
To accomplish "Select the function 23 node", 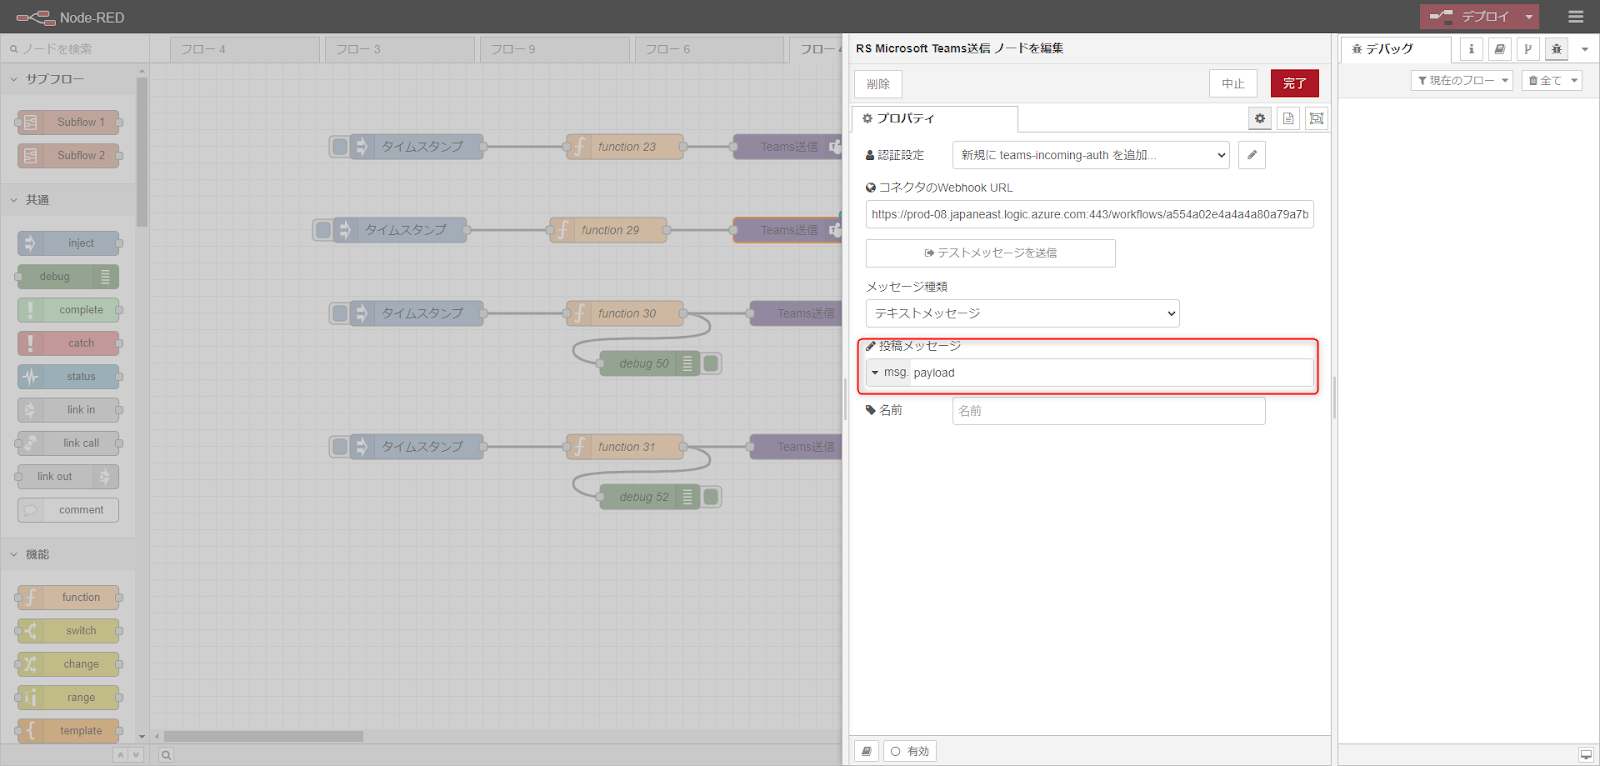I will click(x=625, y=147).
